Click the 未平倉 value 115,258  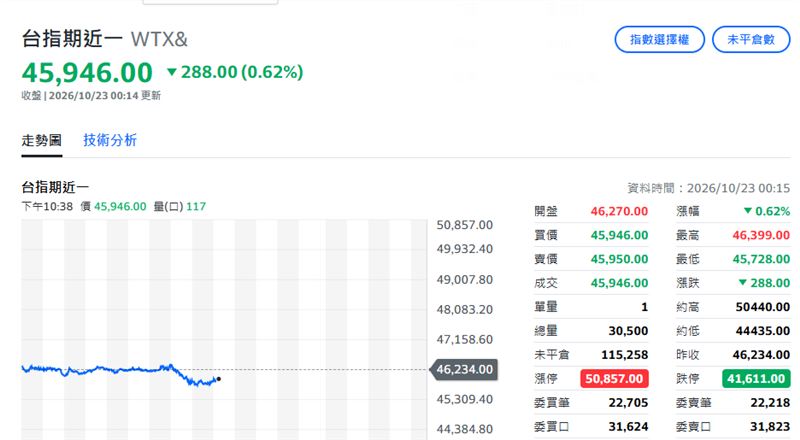(x=624, y=355)
